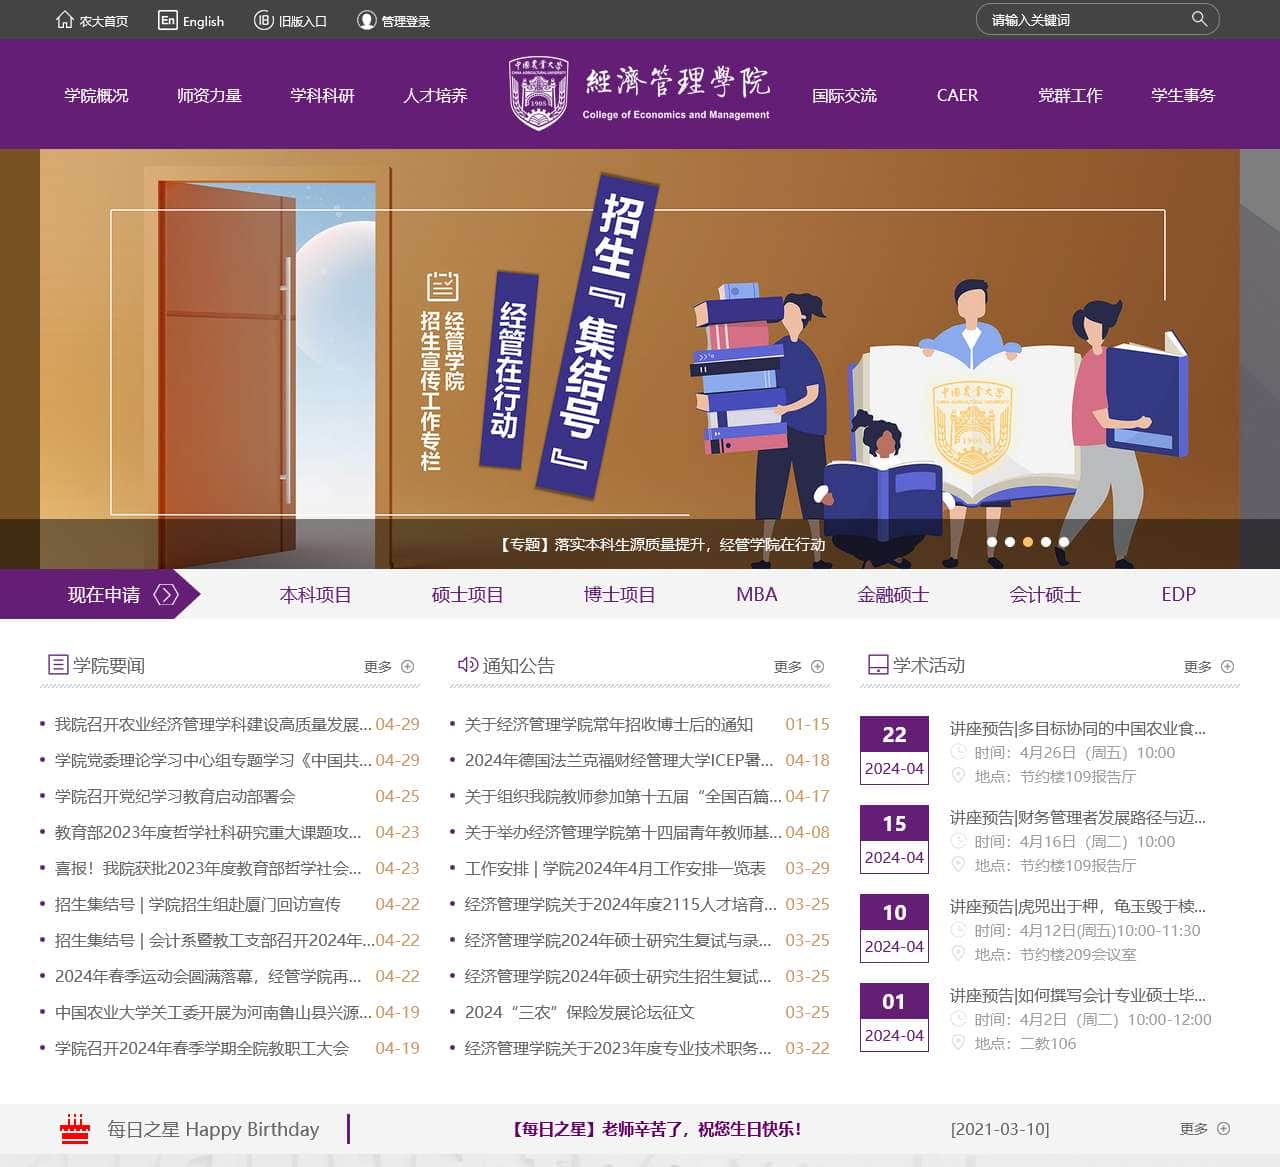
Task: Open the 学生事务 menu
Action: tap(1184, 95)
